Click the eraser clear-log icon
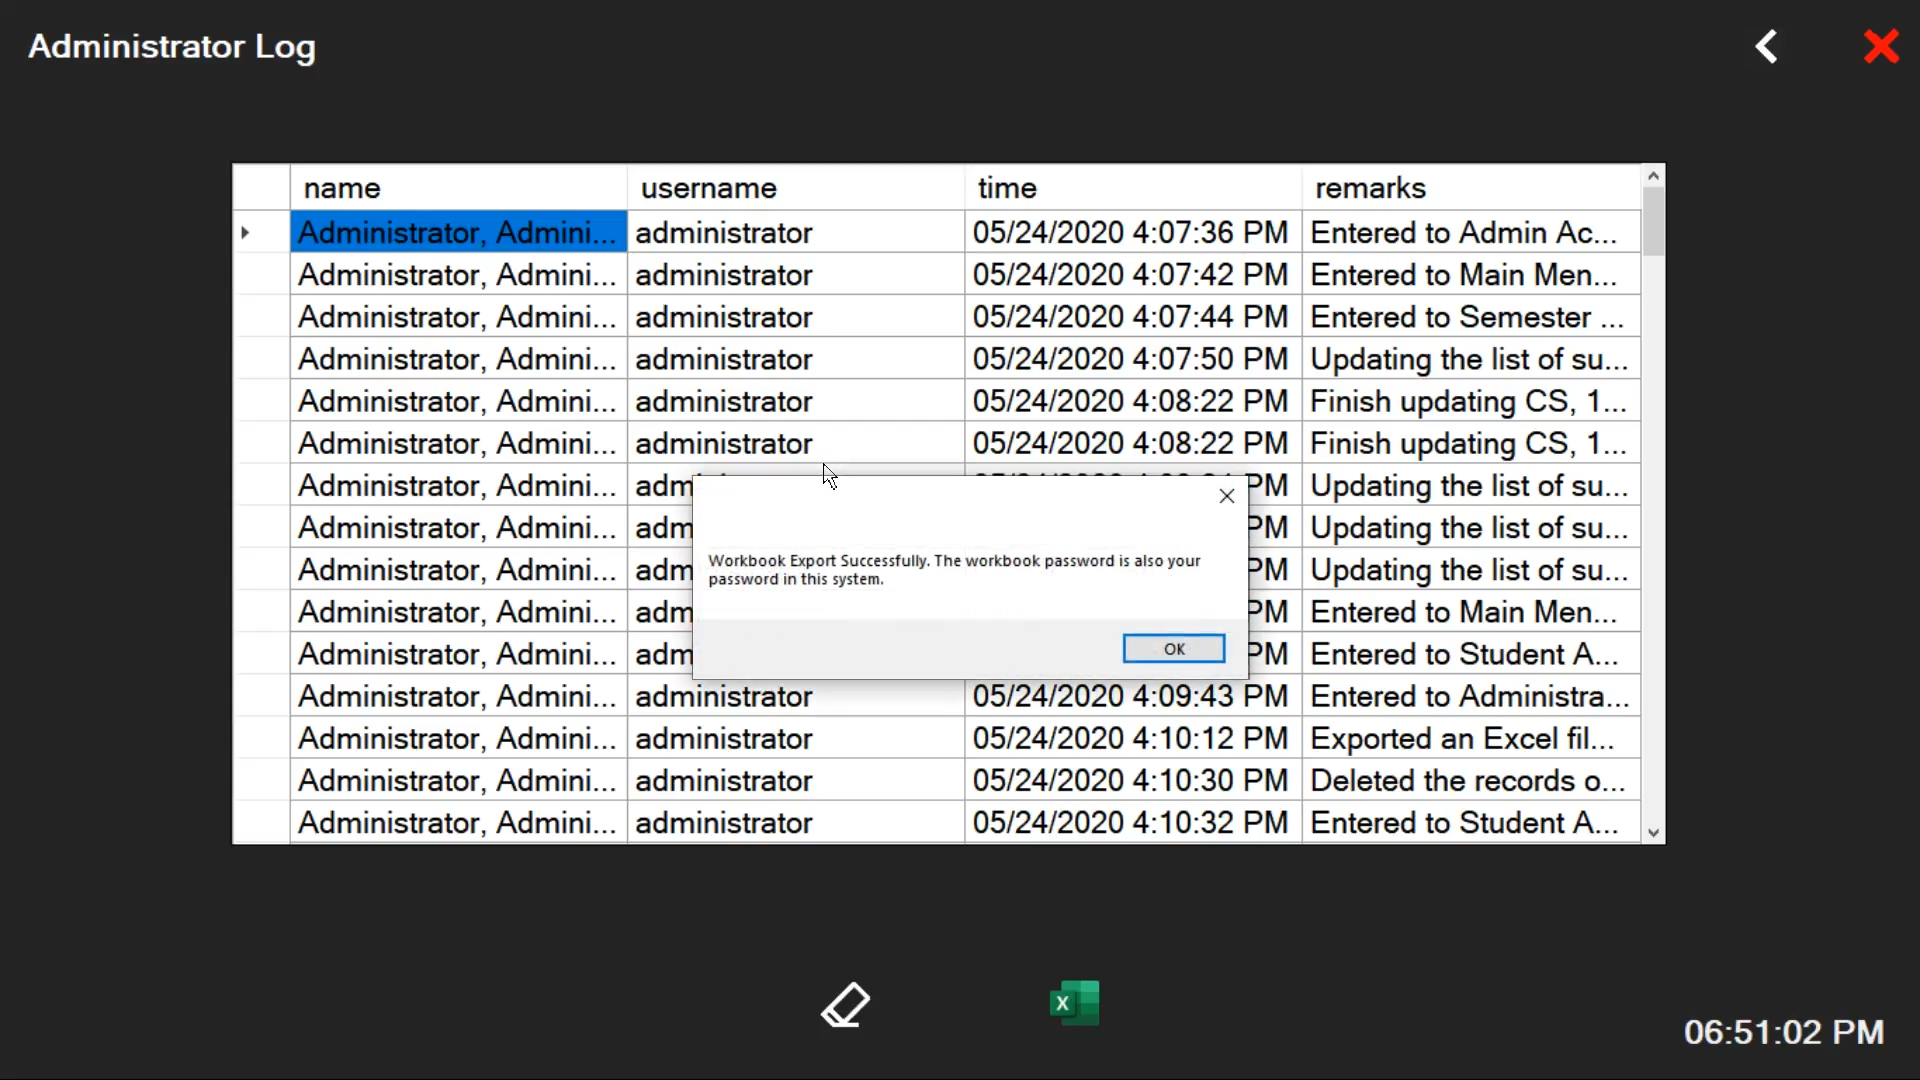Viewport: 1920px width, 1080px height. tap(846, 1004)
